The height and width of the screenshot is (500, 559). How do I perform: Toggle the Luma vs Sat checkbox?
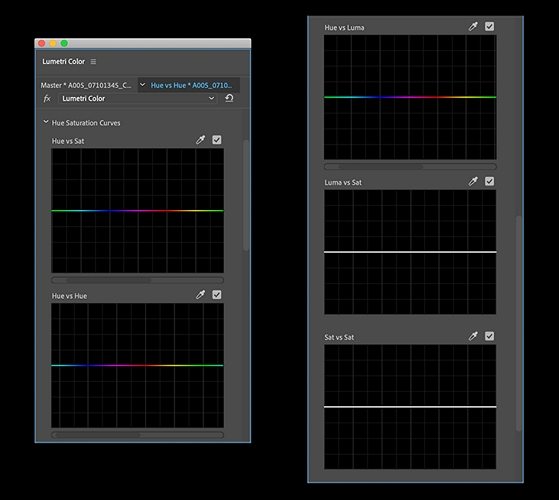click(489, 181)
